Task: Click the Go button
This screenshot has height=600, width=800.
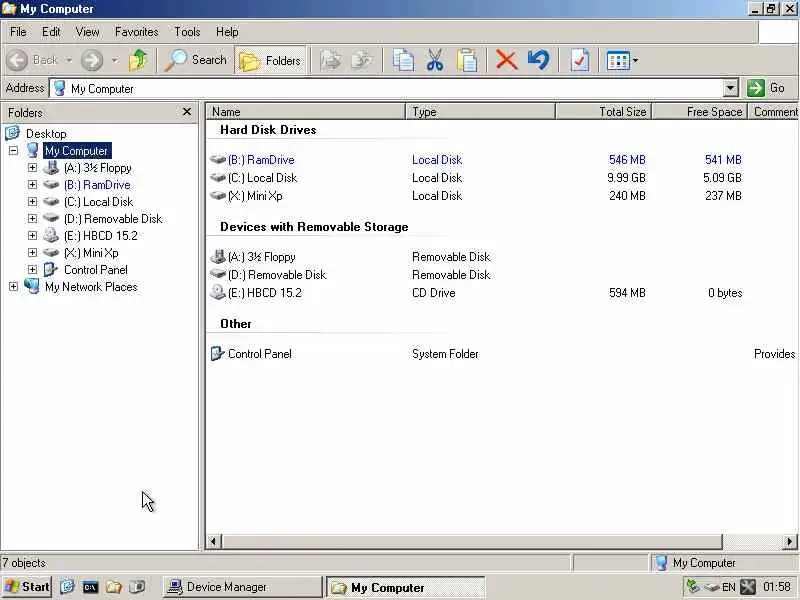Action: click(766, 88)
